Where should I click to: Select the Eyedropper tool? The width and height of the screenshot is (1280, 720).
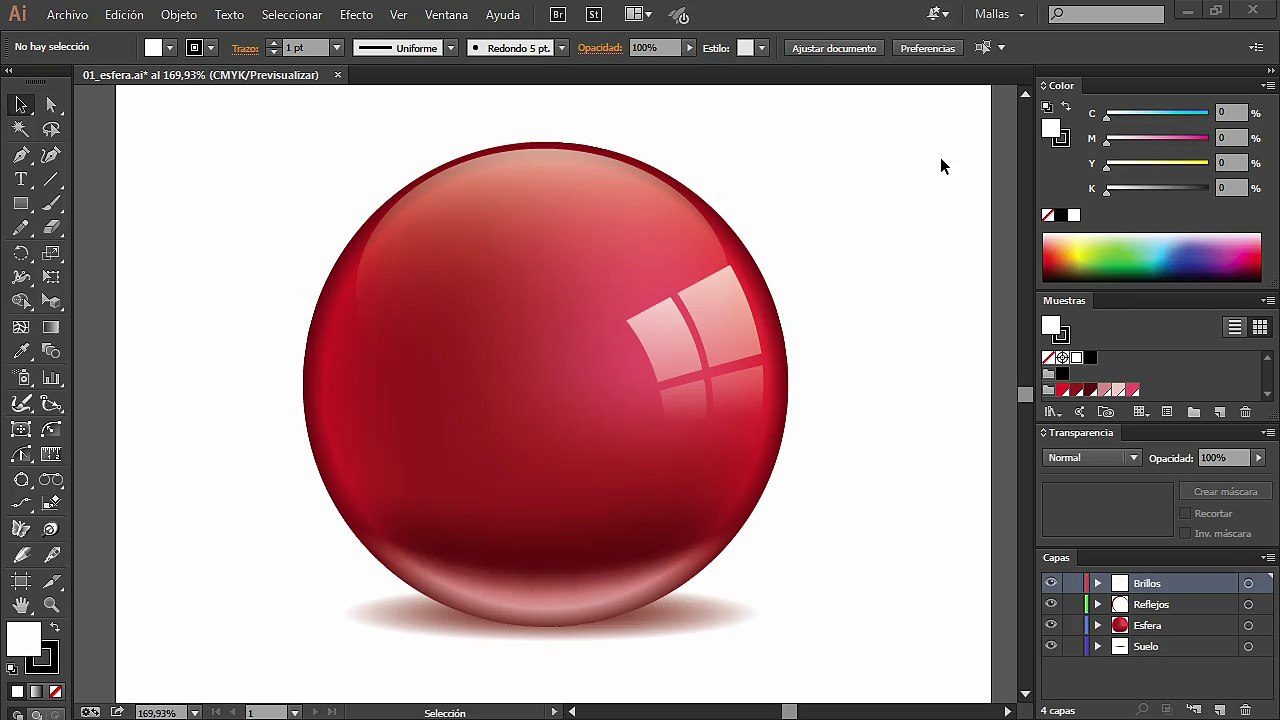click(x=21, y=352)
